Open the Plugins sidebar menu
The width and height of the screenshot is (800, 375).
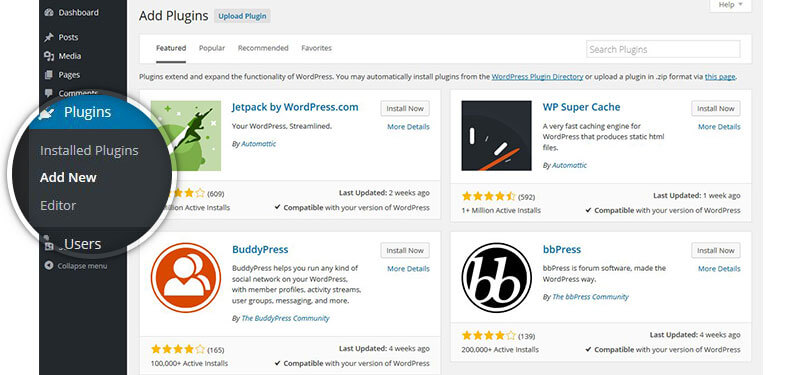(87, 112)
